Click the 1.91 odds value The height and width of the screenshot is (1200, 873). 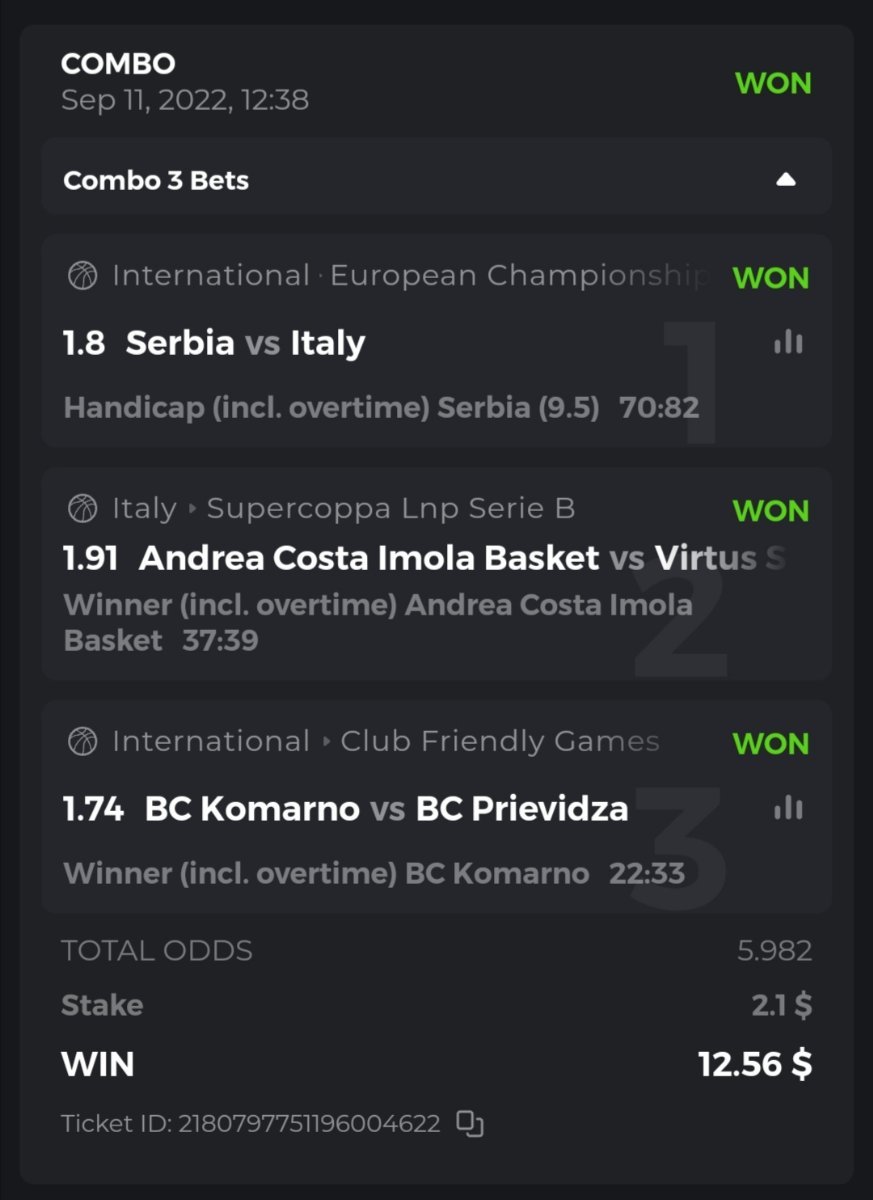(90, 557)
